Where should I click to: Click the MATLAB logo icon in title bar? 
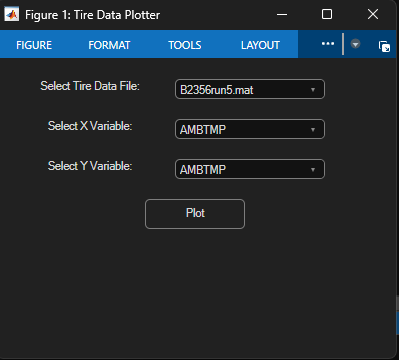coord(12,14)
